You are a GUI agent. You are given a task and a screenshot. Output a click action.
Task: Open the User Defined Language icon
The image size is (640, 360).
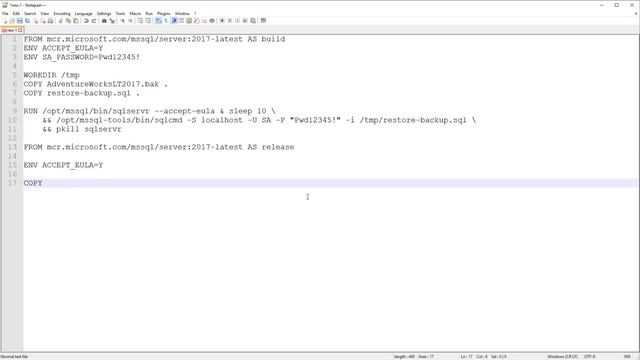click(181, 20)
